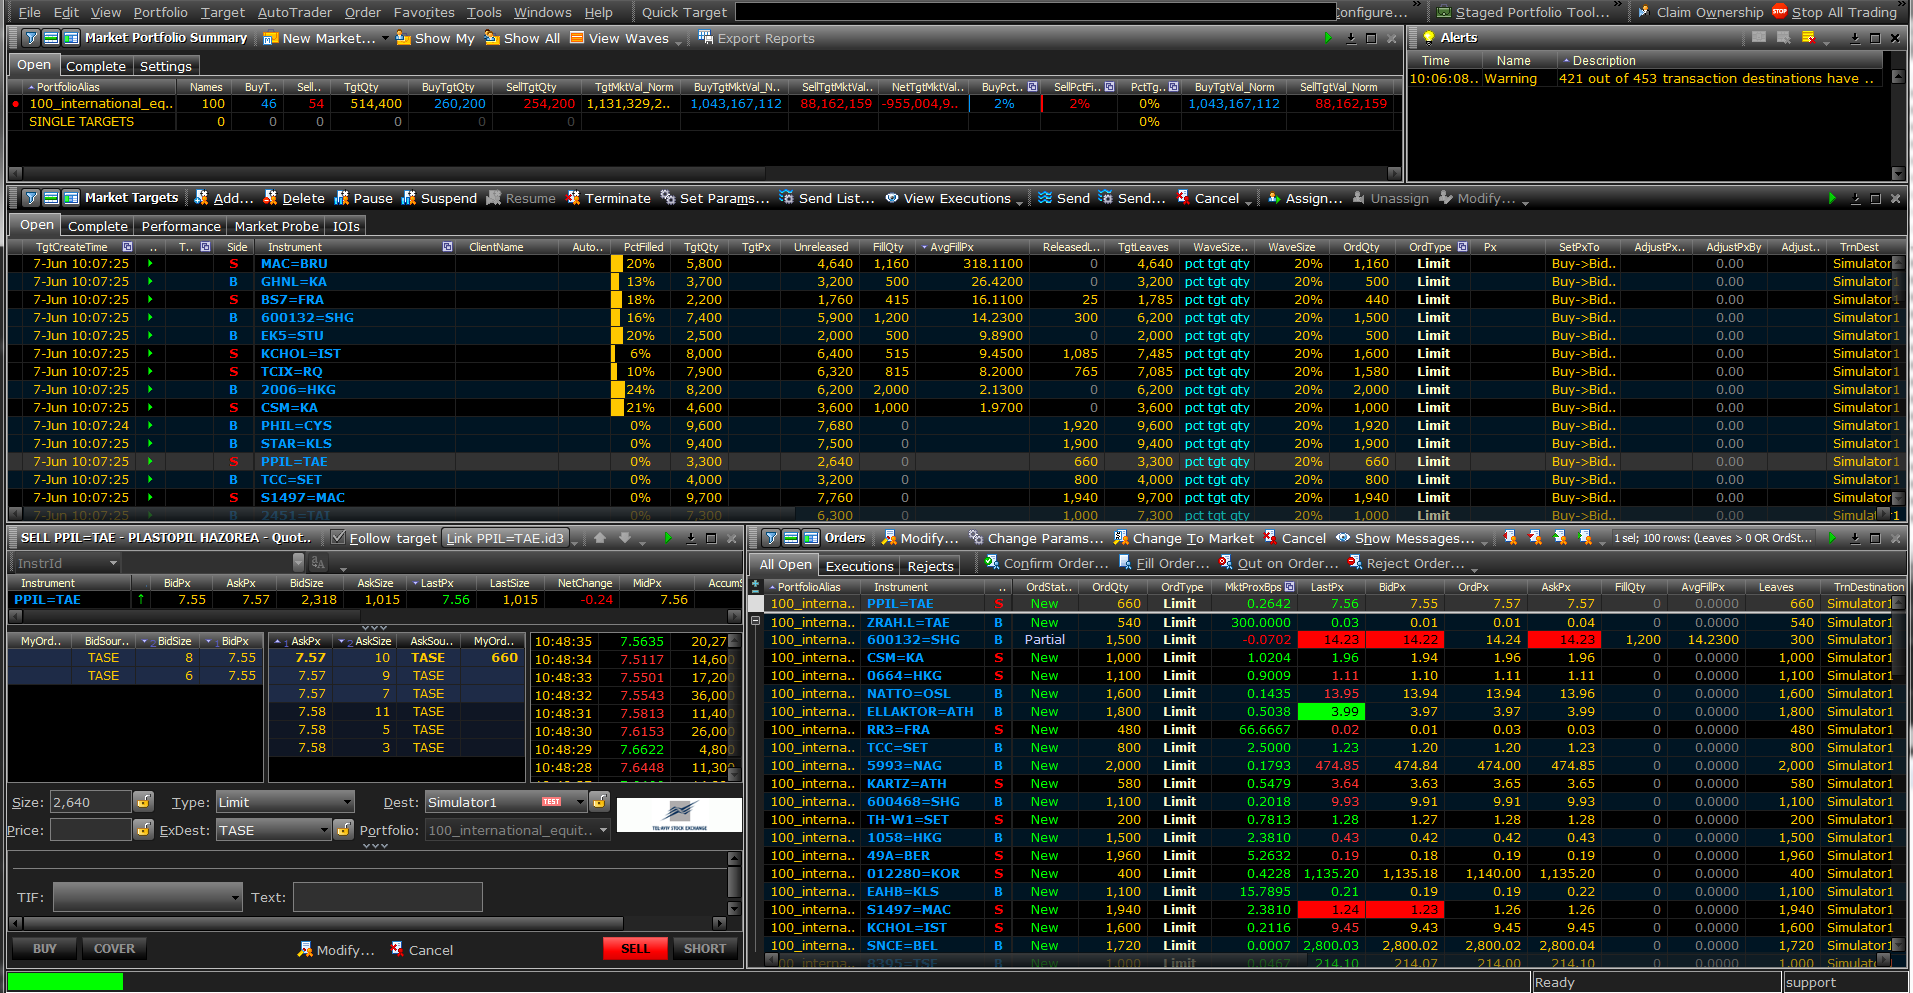The width and height of the screenshot is (1913, 993).
Task: Open the Portfolio menu
Action: 160,12
